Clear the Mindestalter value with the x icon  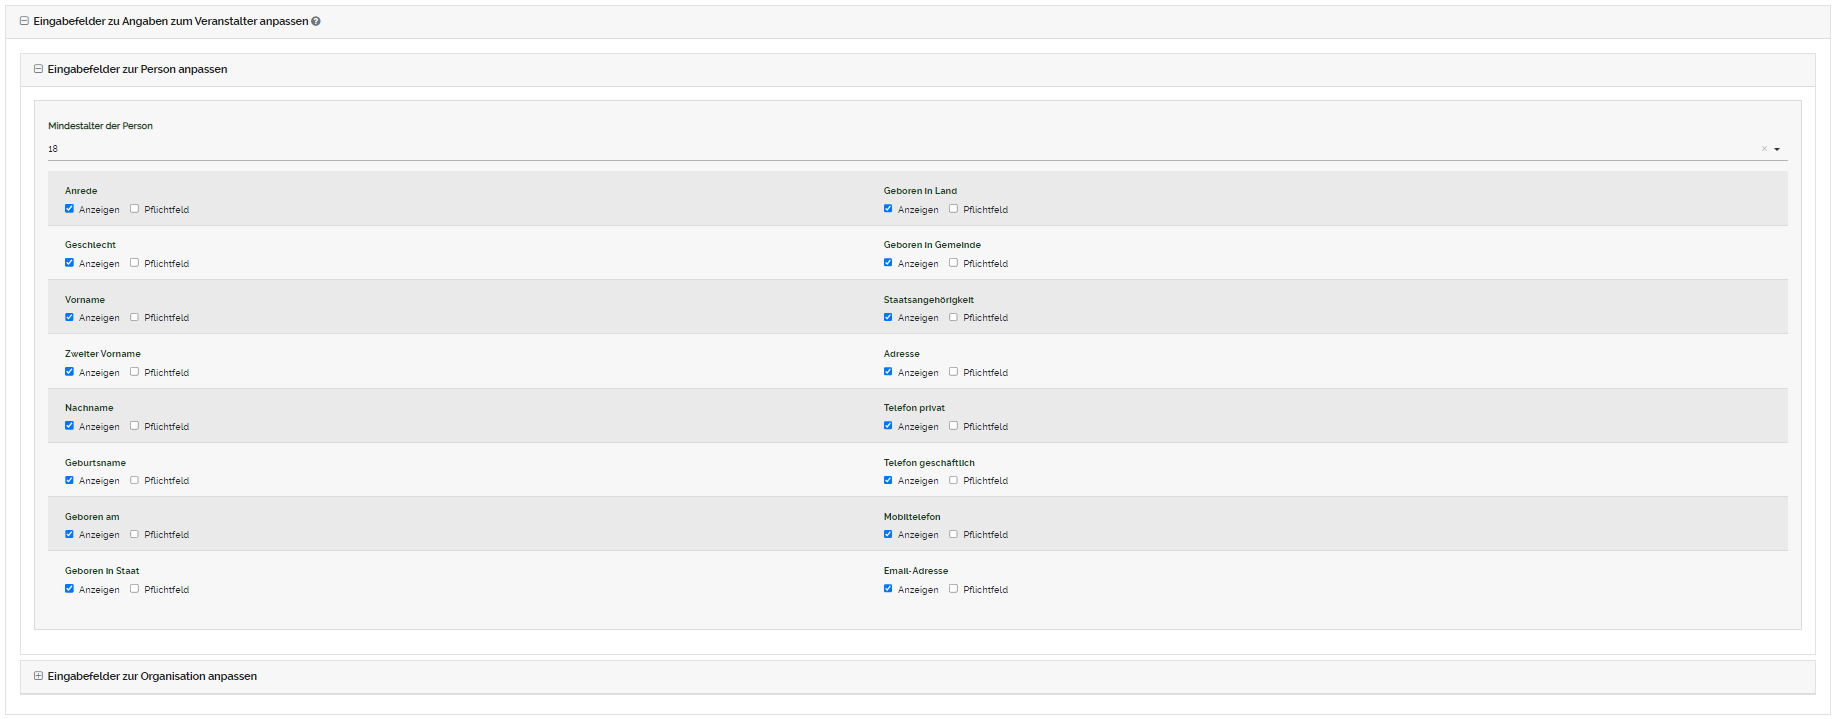tap(1764, 149)
